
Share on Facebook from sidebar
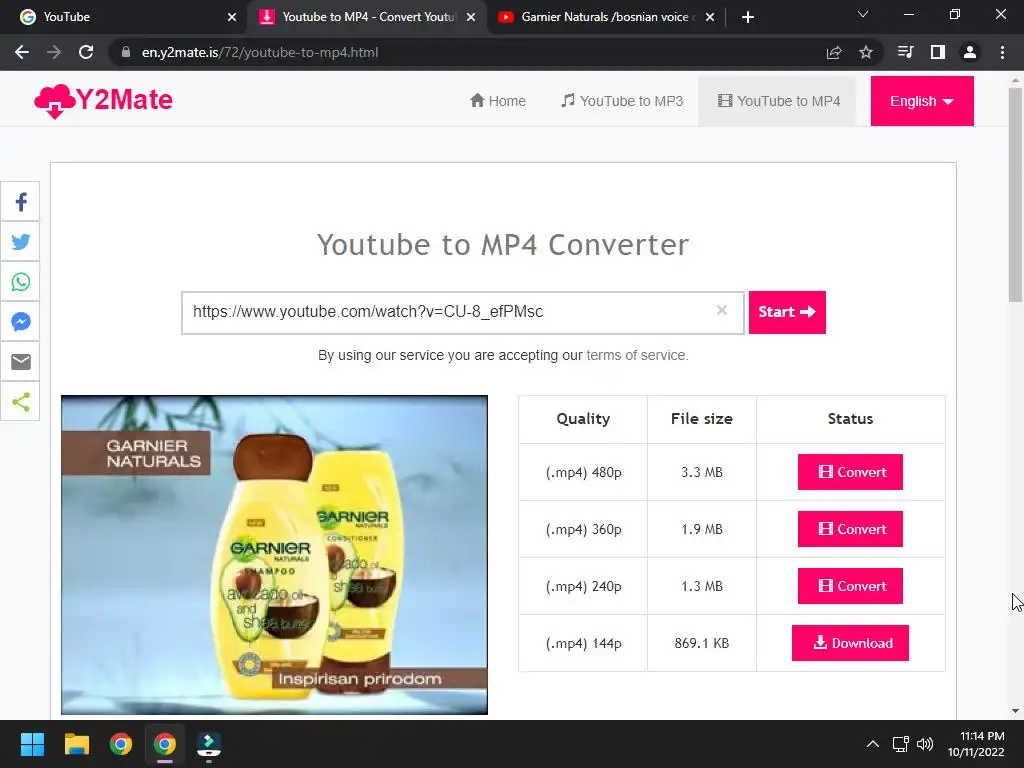(x=20, y=202)
